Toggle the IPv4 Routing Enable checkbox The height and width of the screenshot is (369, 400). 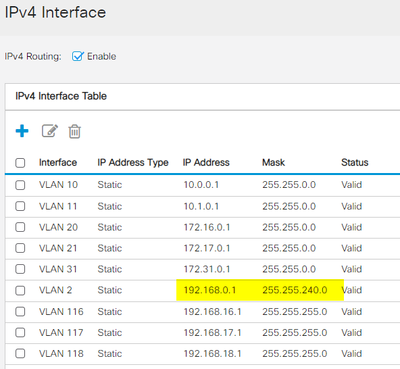(x=77, y=56)
